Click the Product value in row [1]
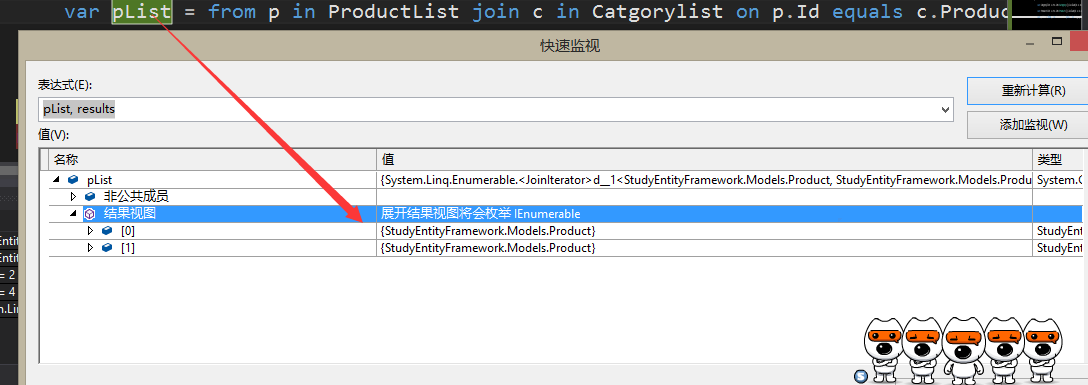 click(x=488, y=248)
